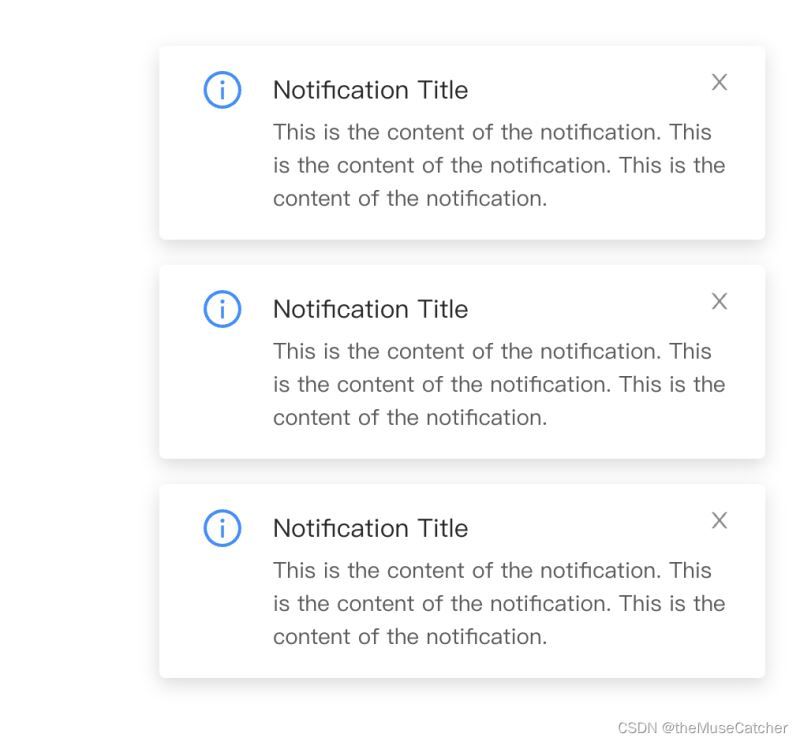
Task: Click the info icon in the top notification
Action: click(x=222, y=90)
